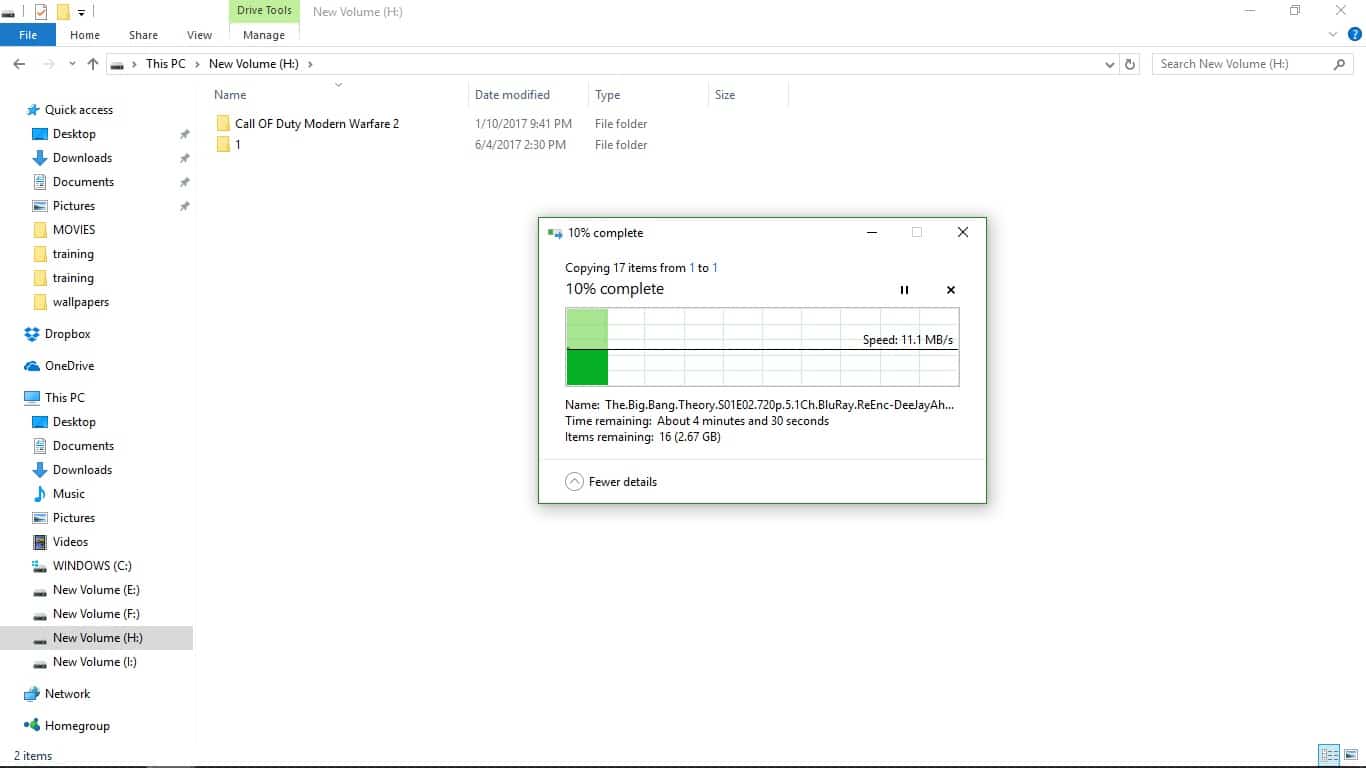This screenshot has height=768, width=1366.
Task: Switch to the Home ribbon tab
Action: pyautogui.click(x=85, y=35)
